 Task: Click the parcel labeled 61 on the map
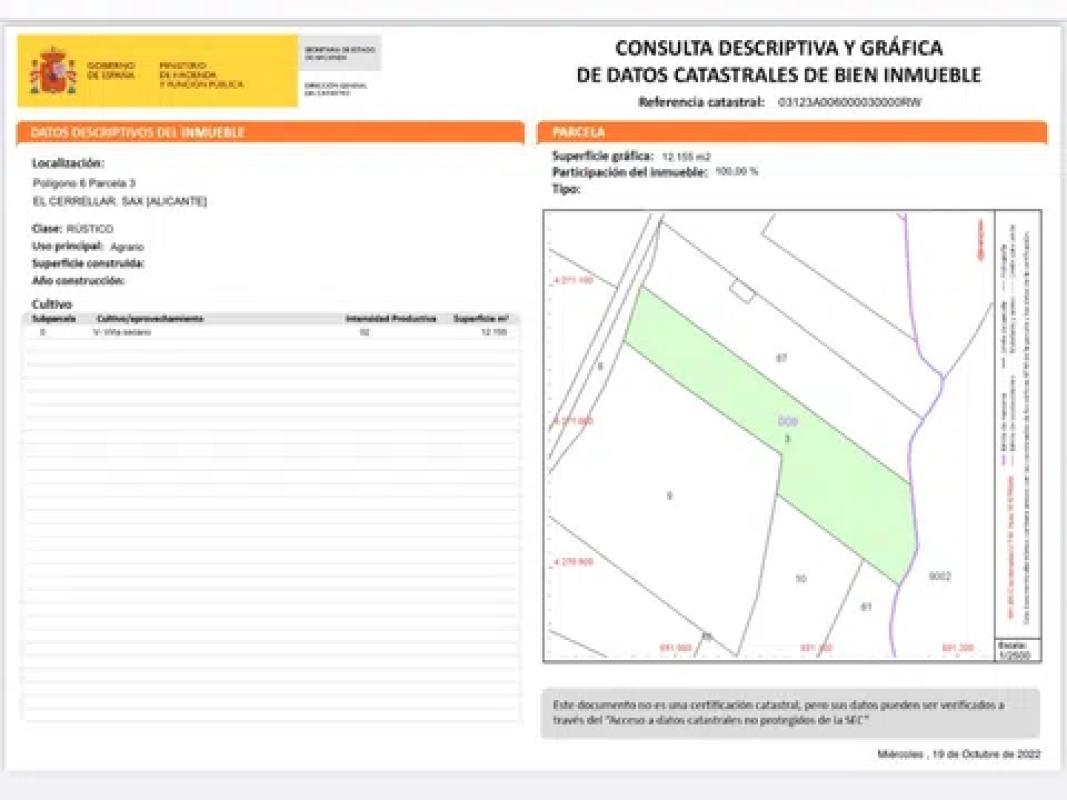point(865,606)
